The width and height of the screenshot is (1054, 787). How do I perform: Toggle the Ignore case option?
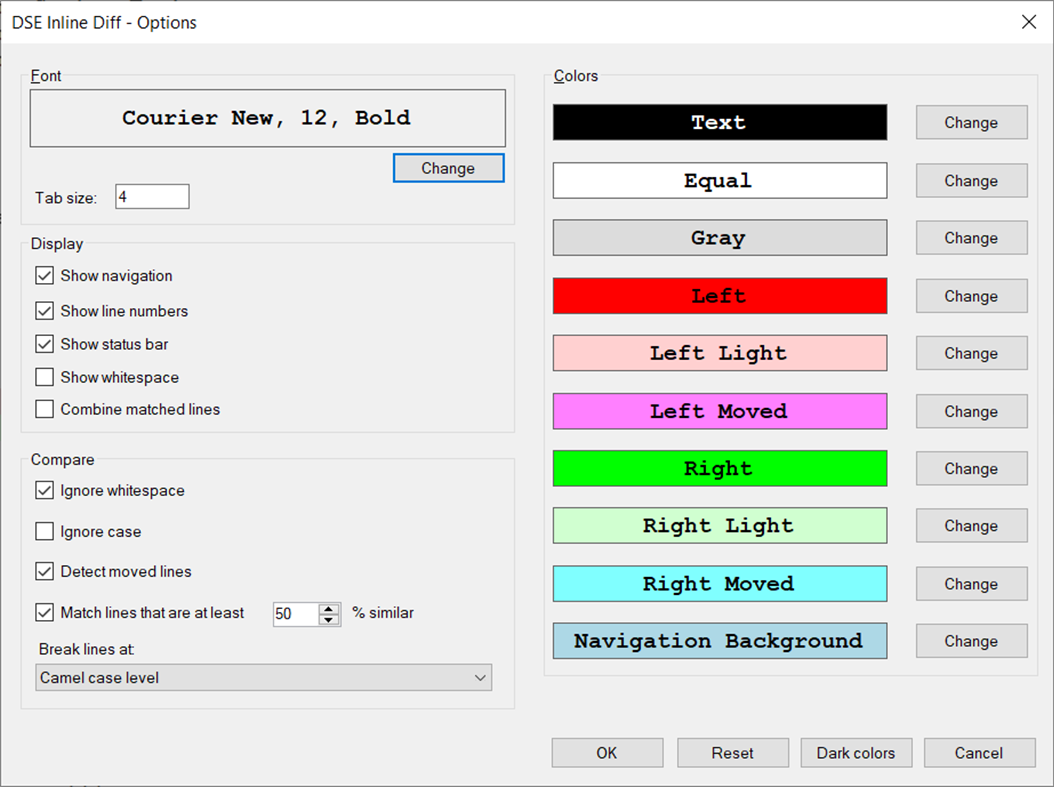point(44,531)
